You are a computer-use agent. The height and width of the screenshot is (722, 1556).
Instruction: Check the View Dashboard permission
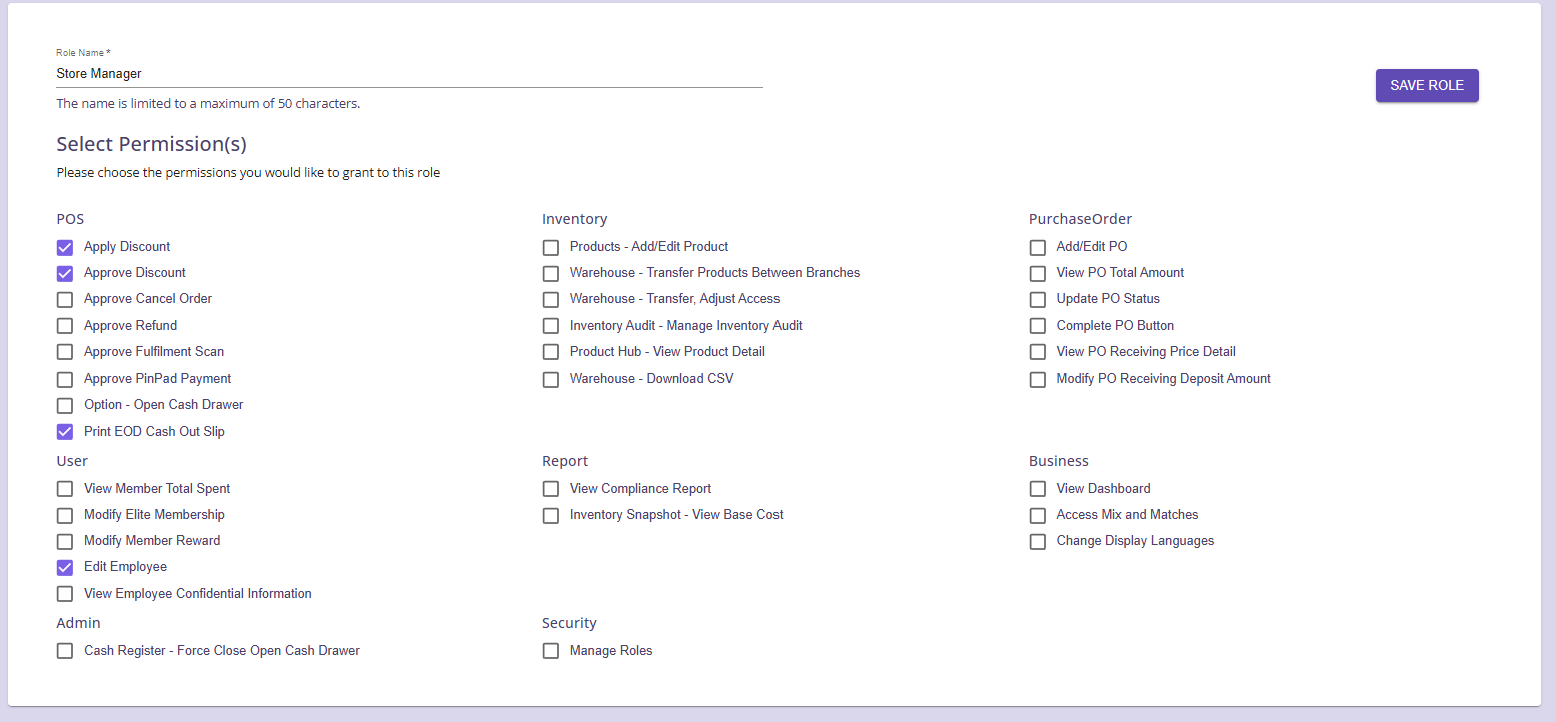point(1038,489)
